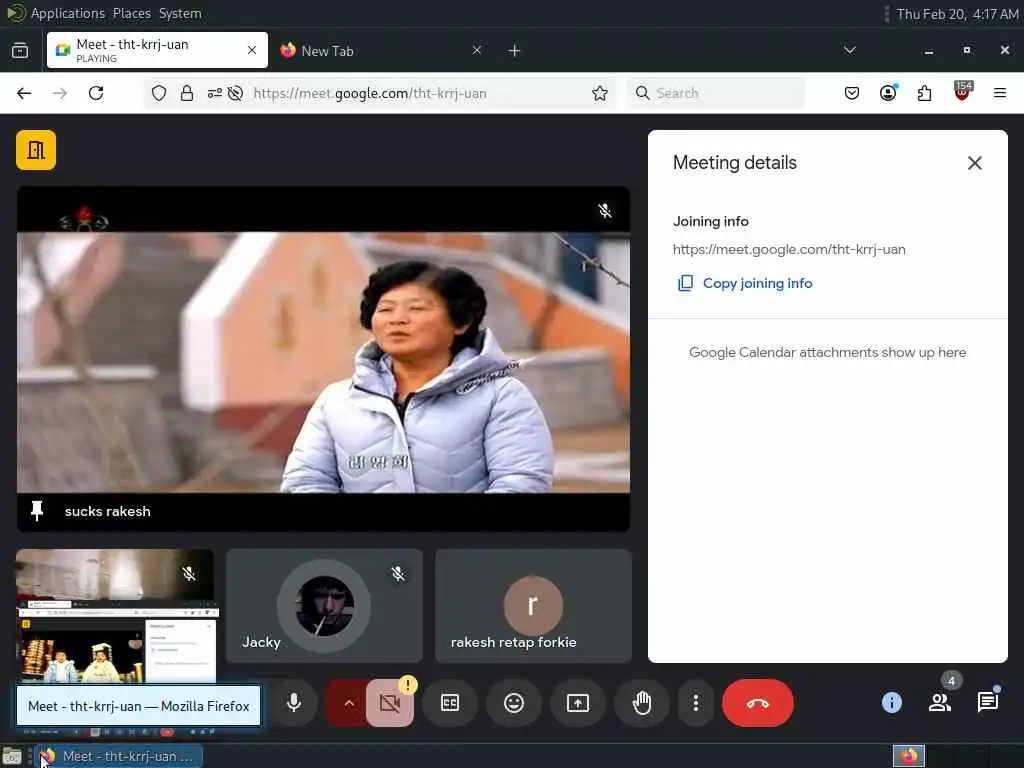Screen dimensions: 1024x768
Task: Open Firefox hamburger application menu
Action: (999, 93)
